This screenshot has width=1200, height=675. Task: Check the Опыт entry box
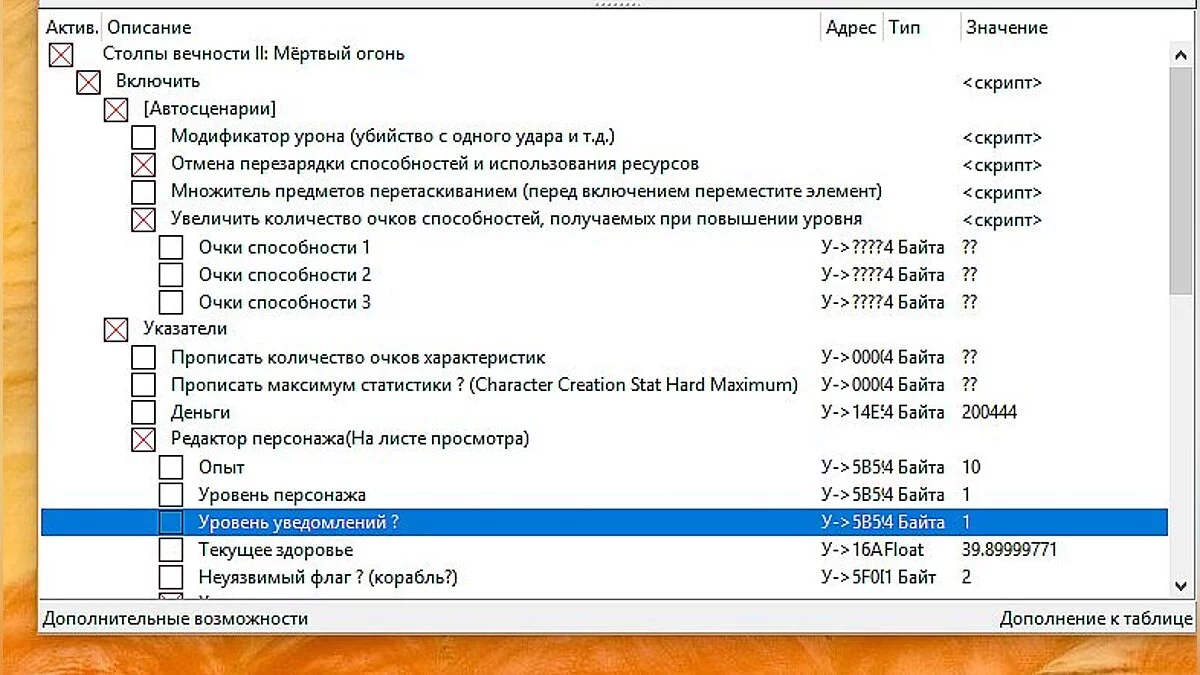point(171,467)
